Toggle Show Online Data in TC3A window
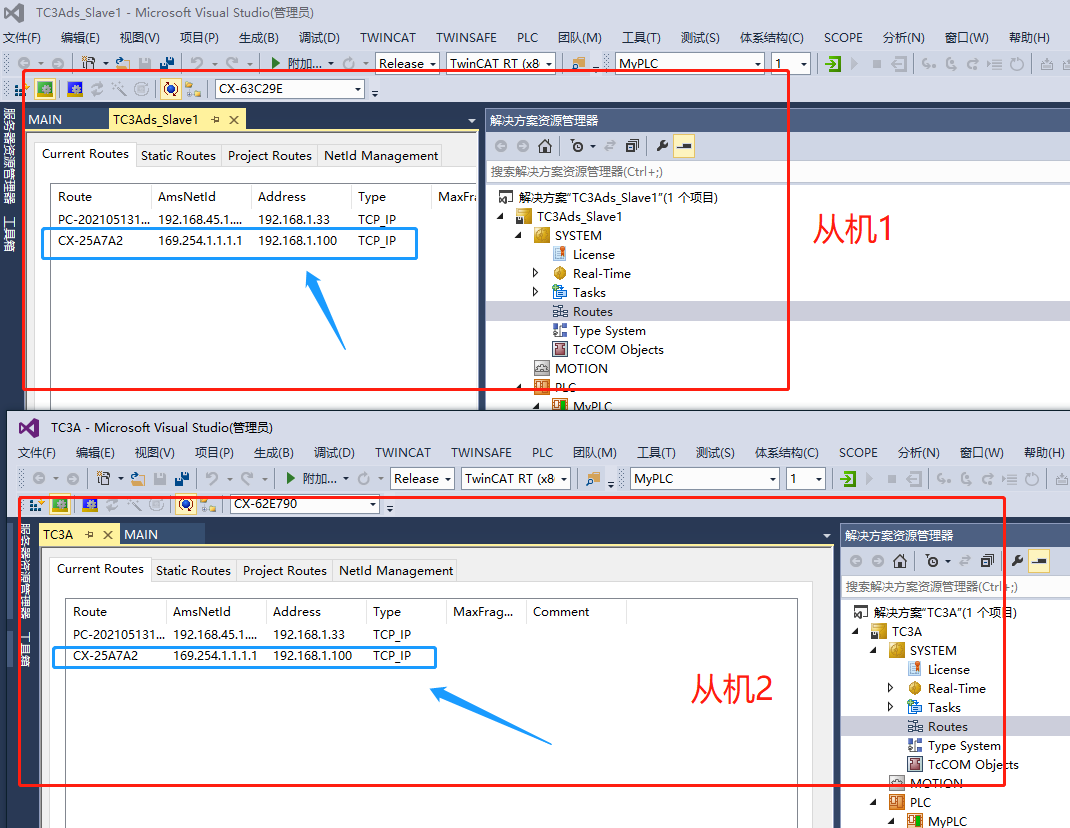 tap(186, 504)
